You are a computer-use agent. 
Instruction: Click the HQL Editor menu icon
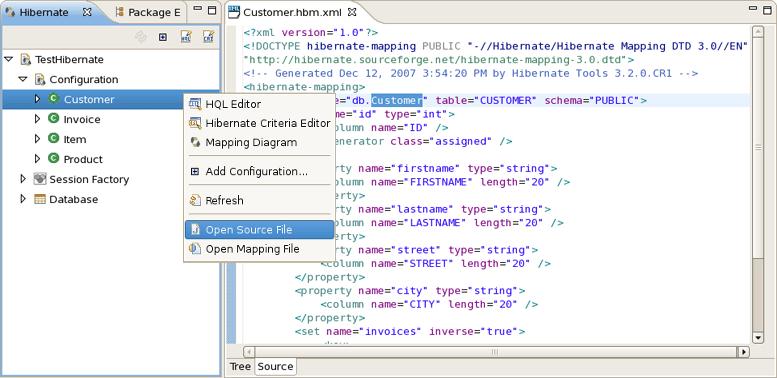(x=195, y=104)
